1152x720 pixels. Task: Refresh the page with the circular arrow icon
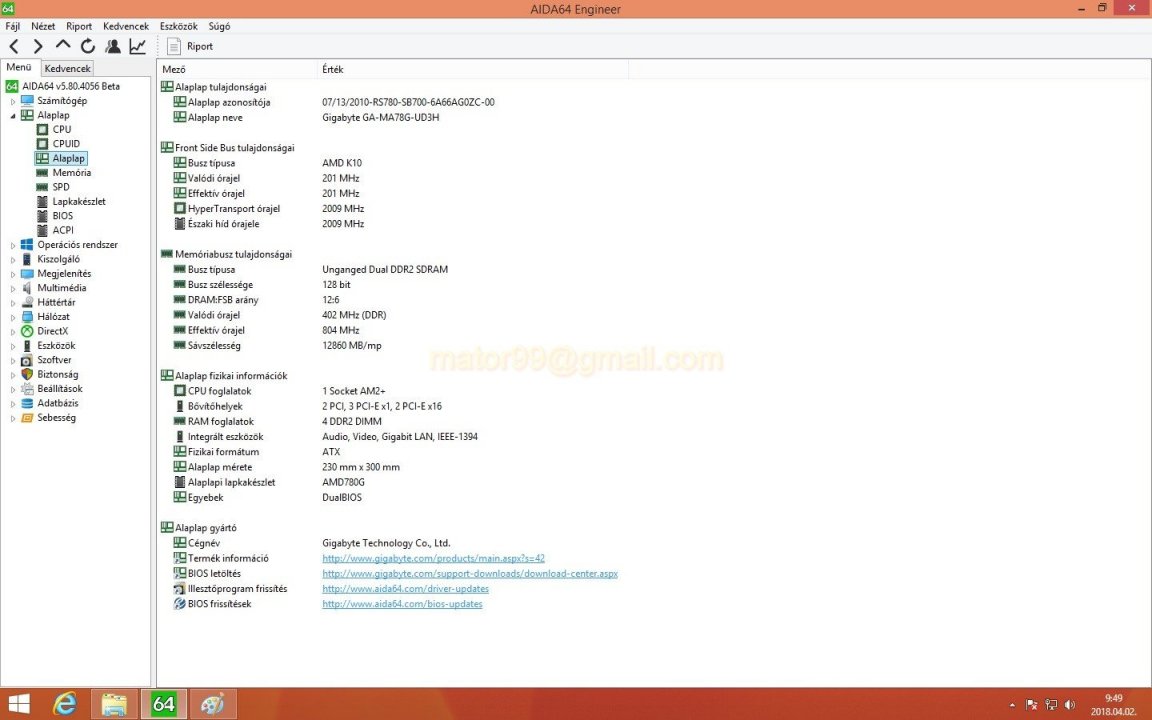(x=88, y=46)
